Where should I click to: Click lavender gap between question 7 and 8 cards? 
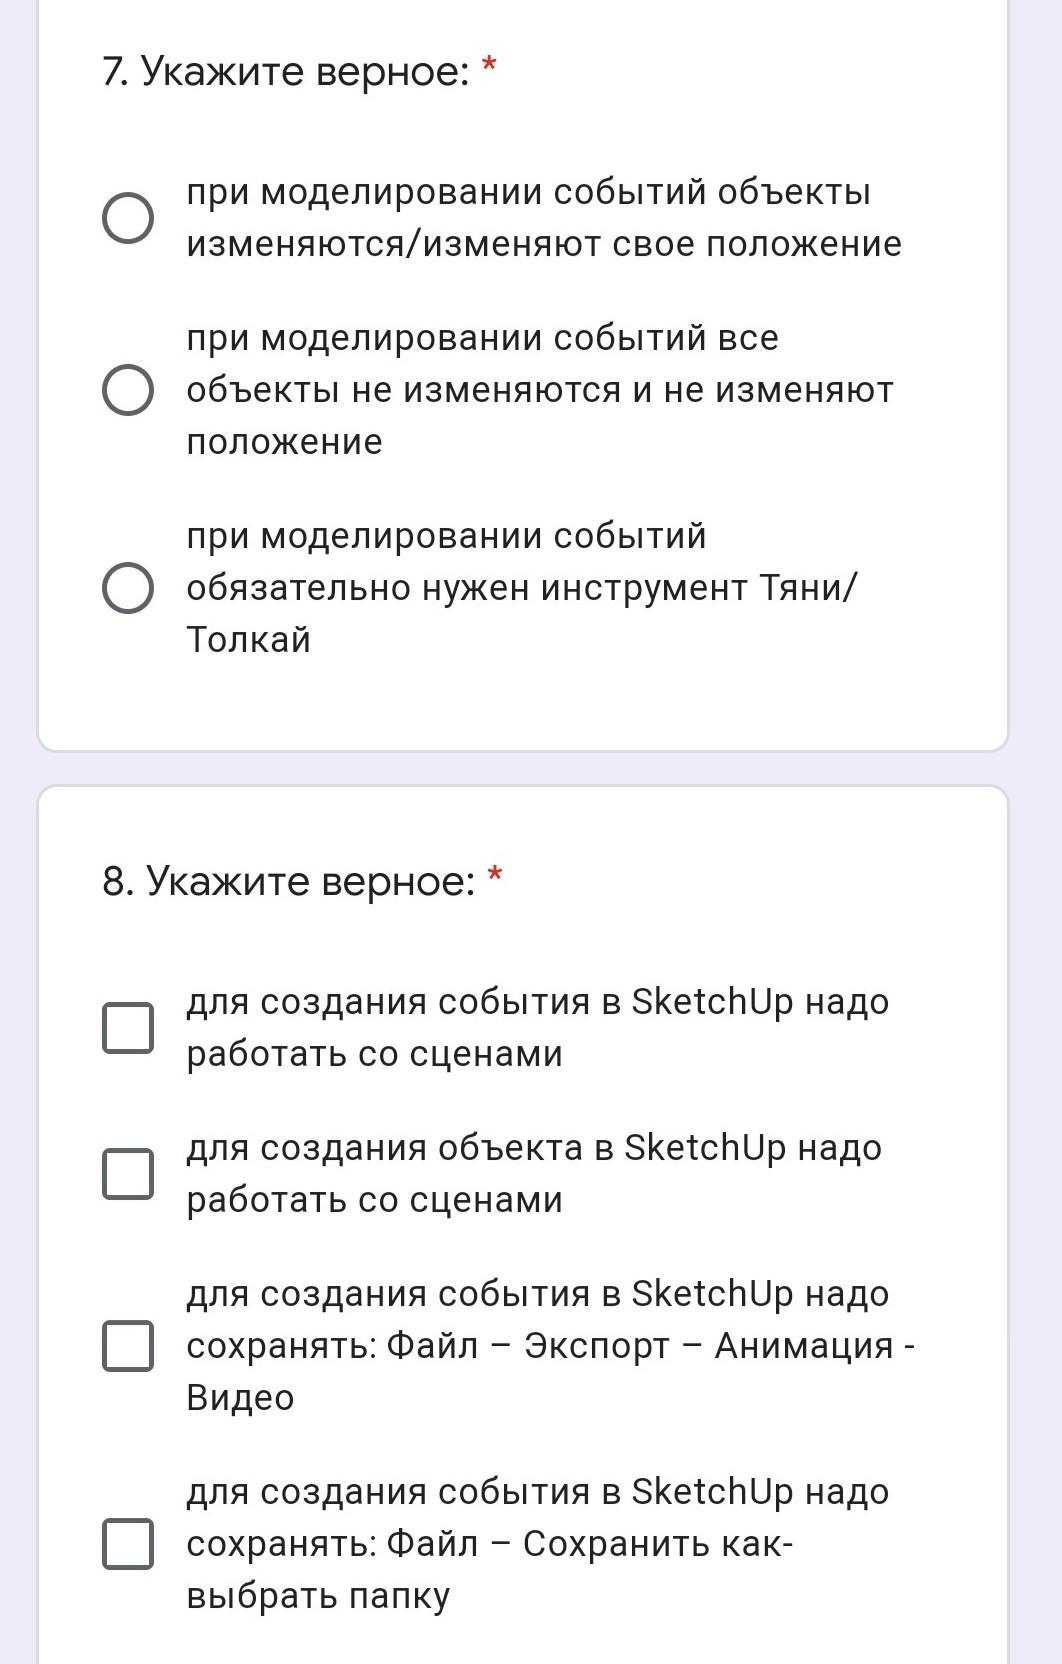click(x=522, y=768)
